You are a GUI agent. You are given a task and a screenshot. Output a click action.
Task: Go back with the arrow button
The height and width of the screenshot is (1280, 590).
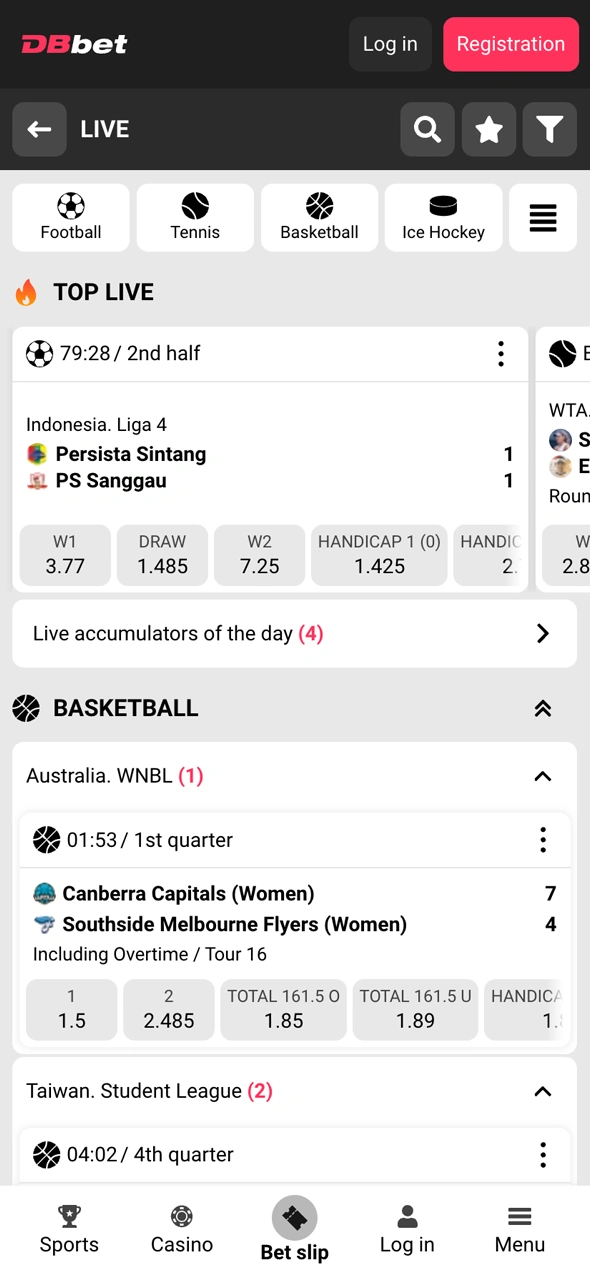pos(39,129)
